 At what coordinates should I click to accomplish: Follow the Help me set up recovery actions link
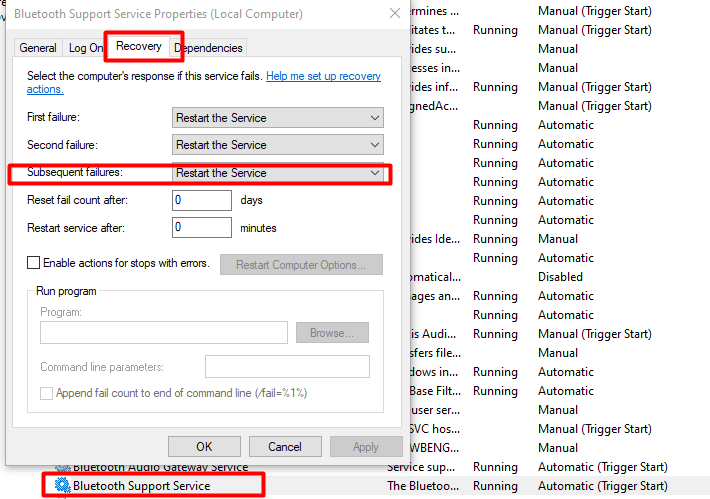click(x=323, y=76)
